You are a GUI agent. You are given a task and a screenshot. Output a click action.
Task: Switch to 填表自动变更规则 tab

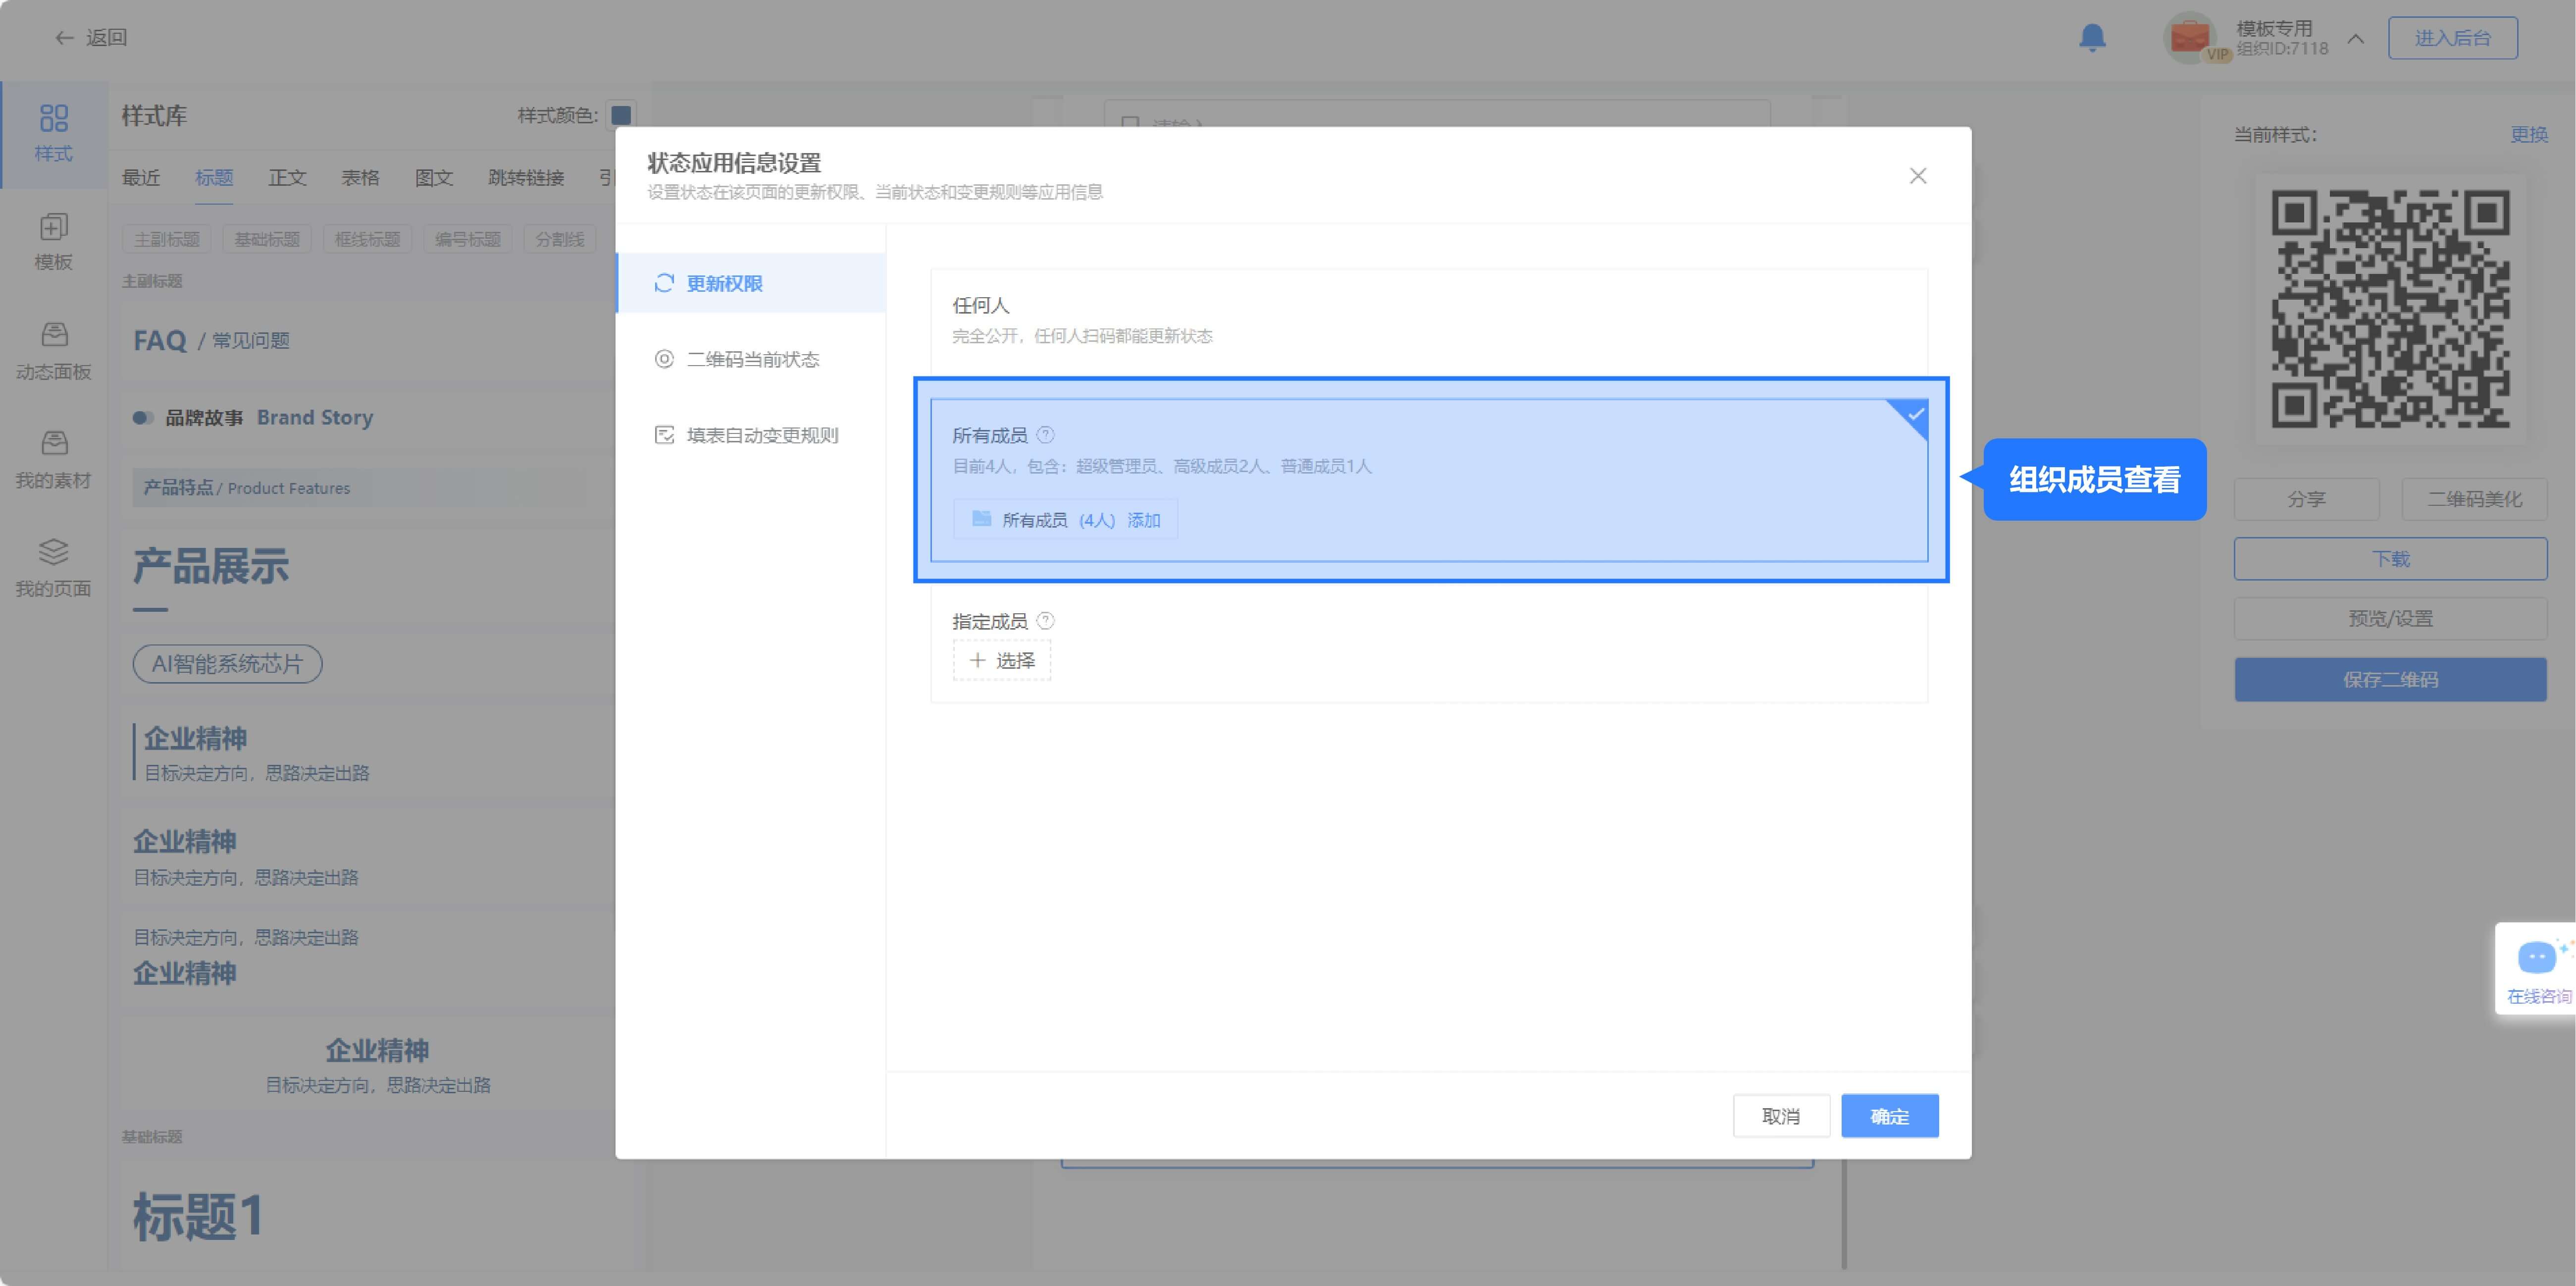[761, 435]
